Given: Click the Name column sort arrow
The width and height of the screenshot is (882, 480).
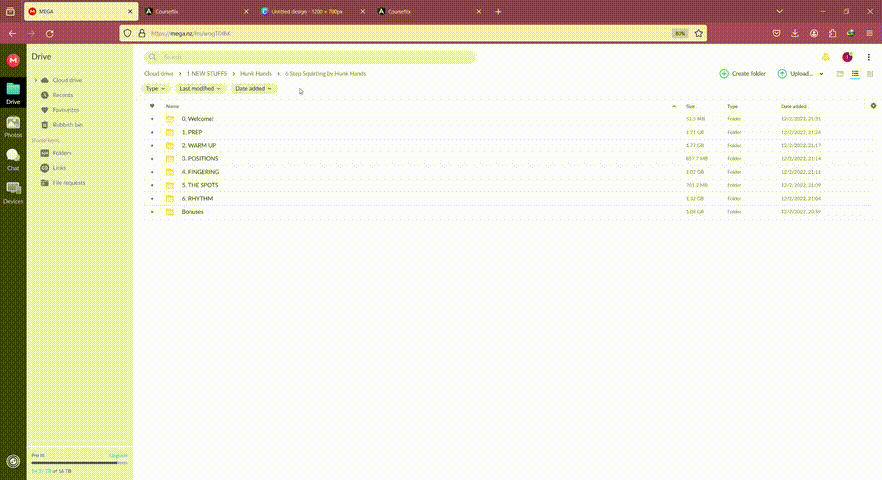Looking at the screenshot, I should click(x=674, y=106).
